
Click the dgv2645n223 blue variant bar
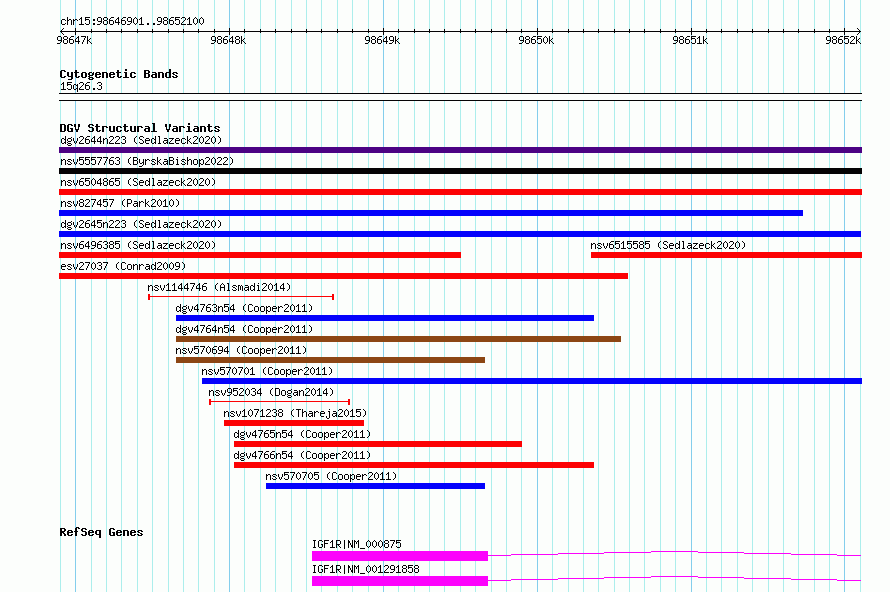(x=460, y=234)
